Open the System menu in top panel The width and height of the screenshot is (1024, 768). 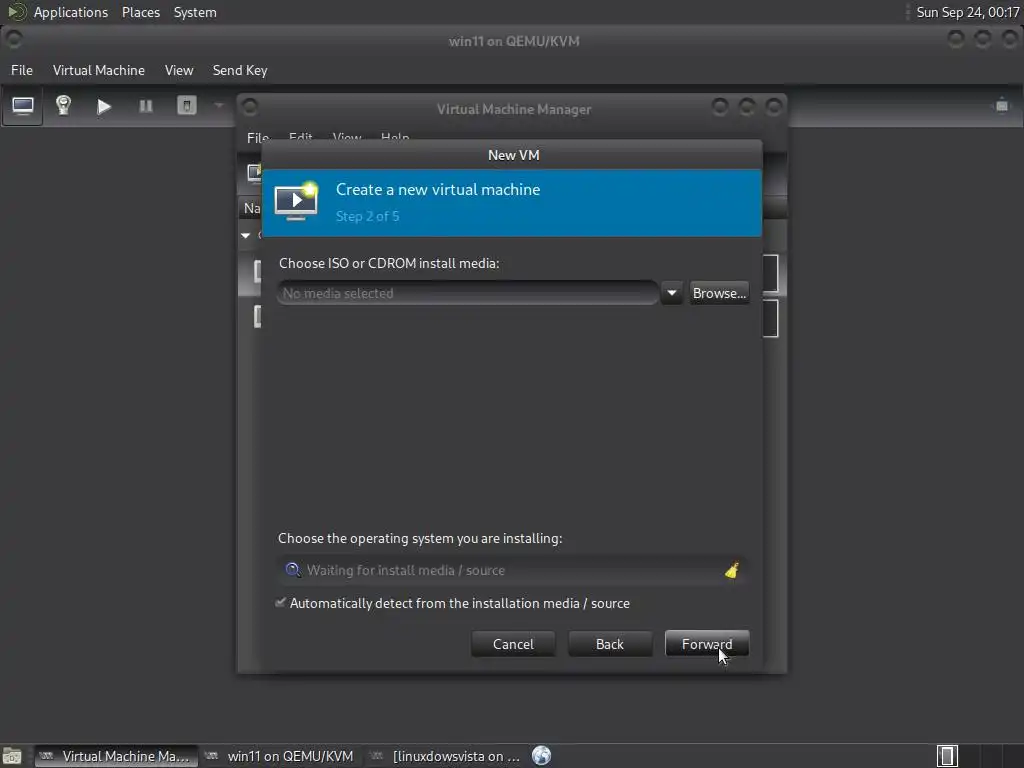(195, 12)
